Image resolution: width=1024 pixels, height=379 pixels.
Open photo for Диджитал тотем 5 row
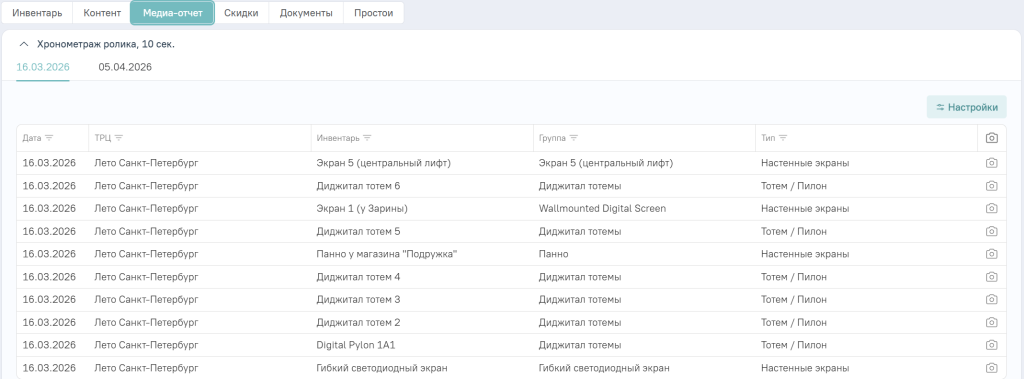coord(991,231)
